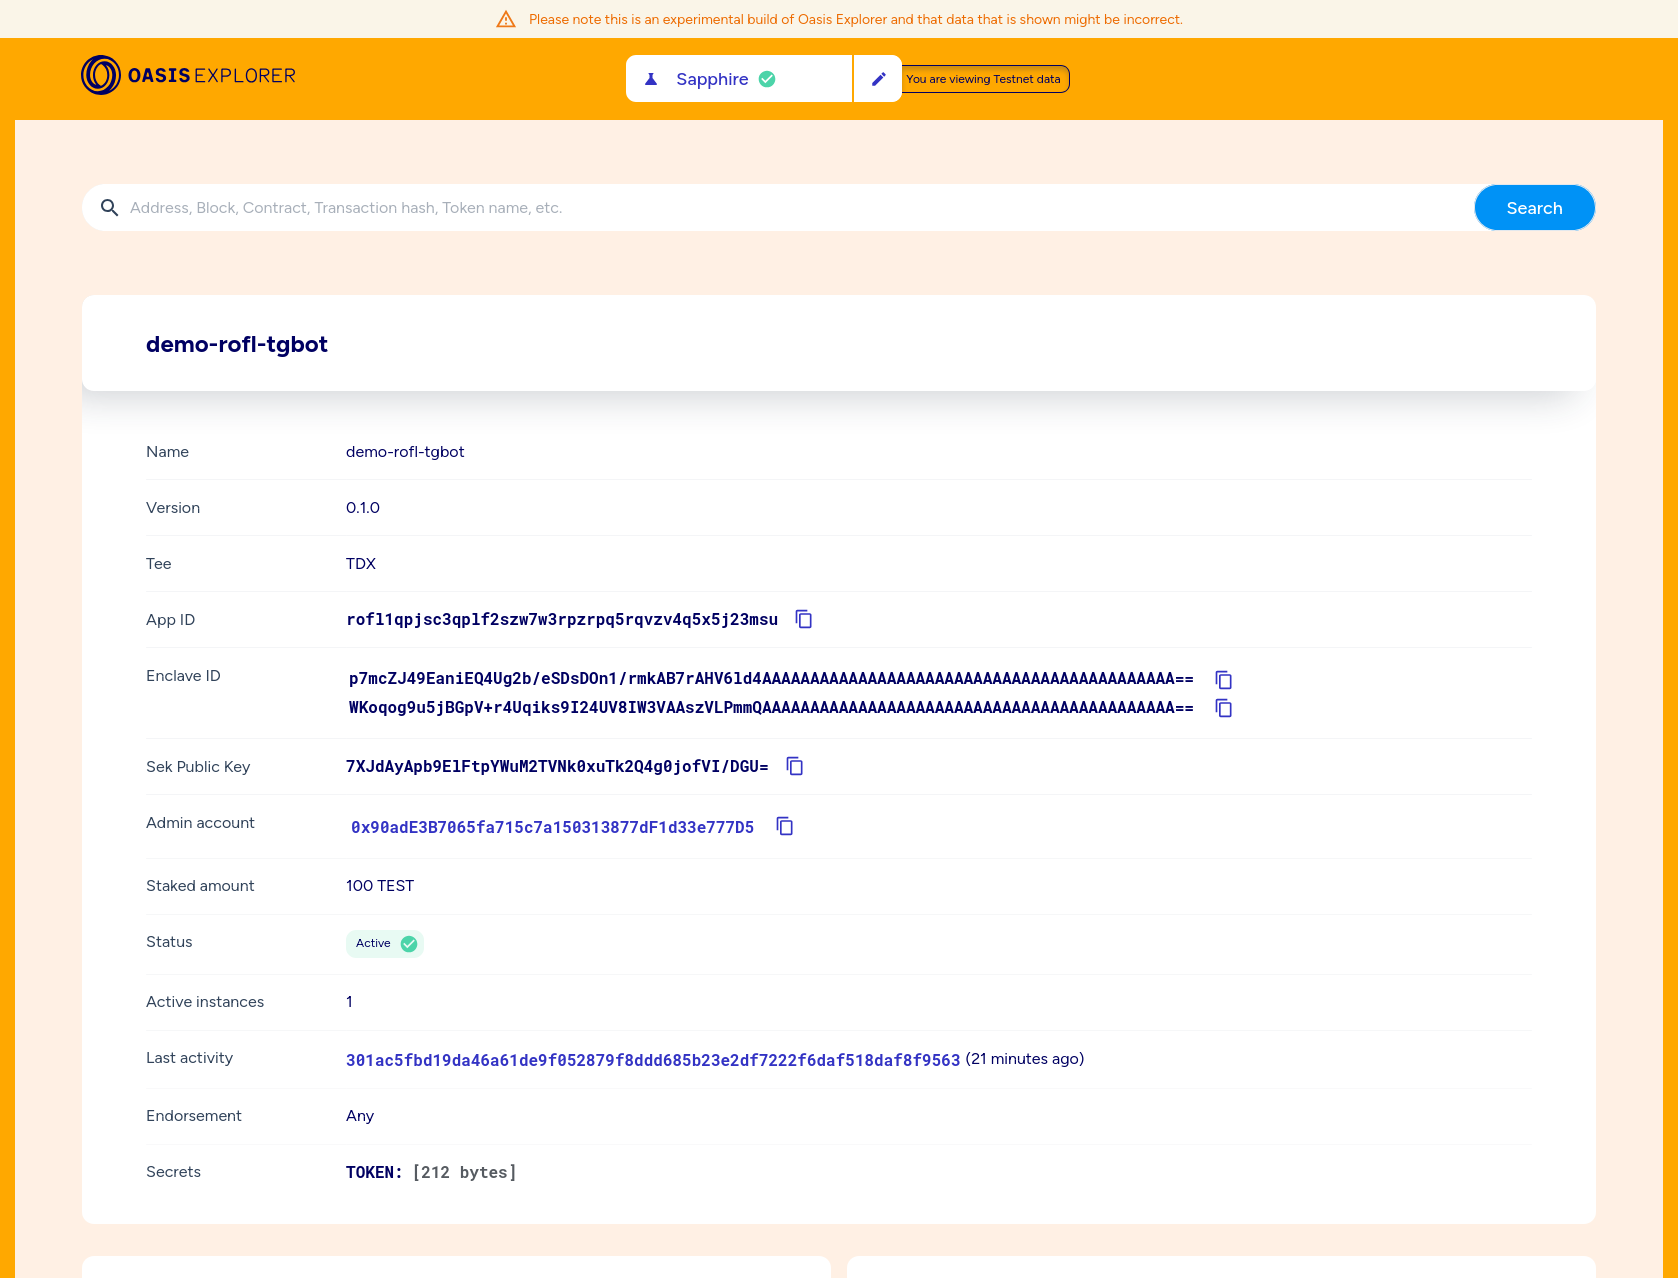This screenshot has width=1678, height=1278.
Task: Click the demo-rofl-tgbot page heading
Action: [237, 344]
